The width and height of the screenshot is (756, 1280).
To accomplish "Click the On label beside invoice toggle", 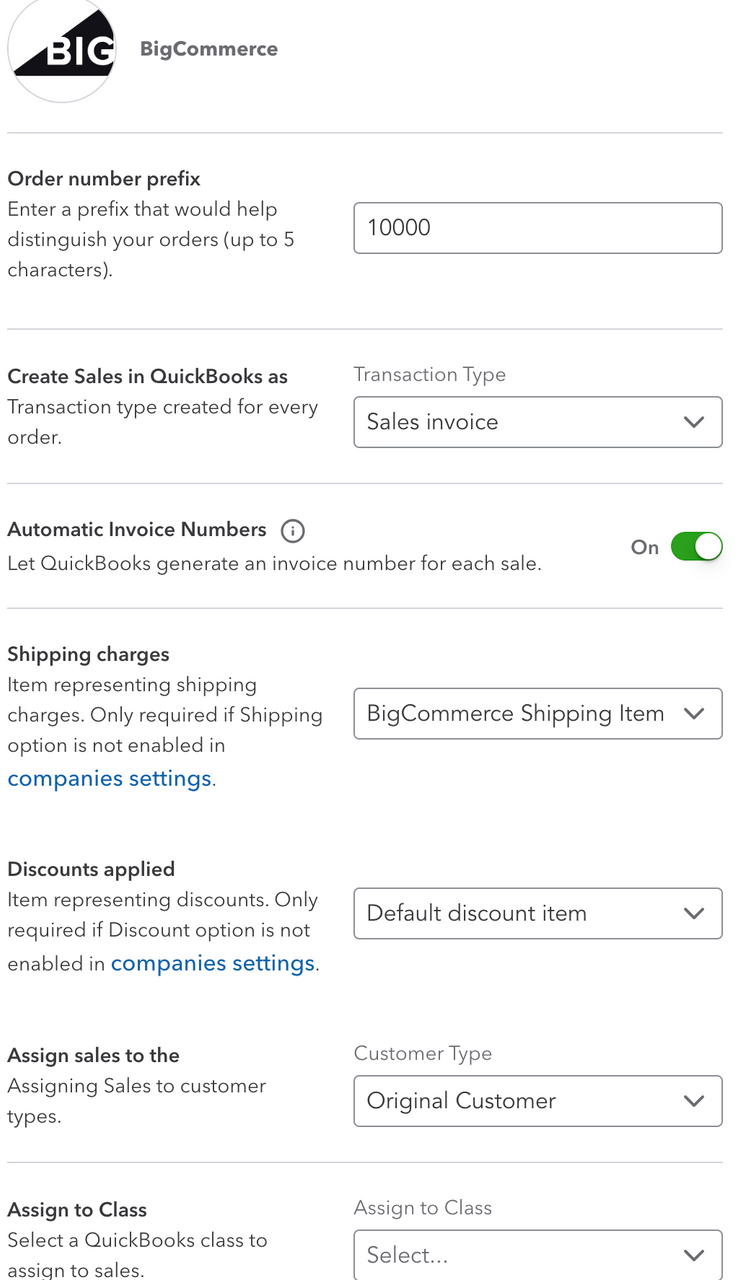I will [645, 547].
